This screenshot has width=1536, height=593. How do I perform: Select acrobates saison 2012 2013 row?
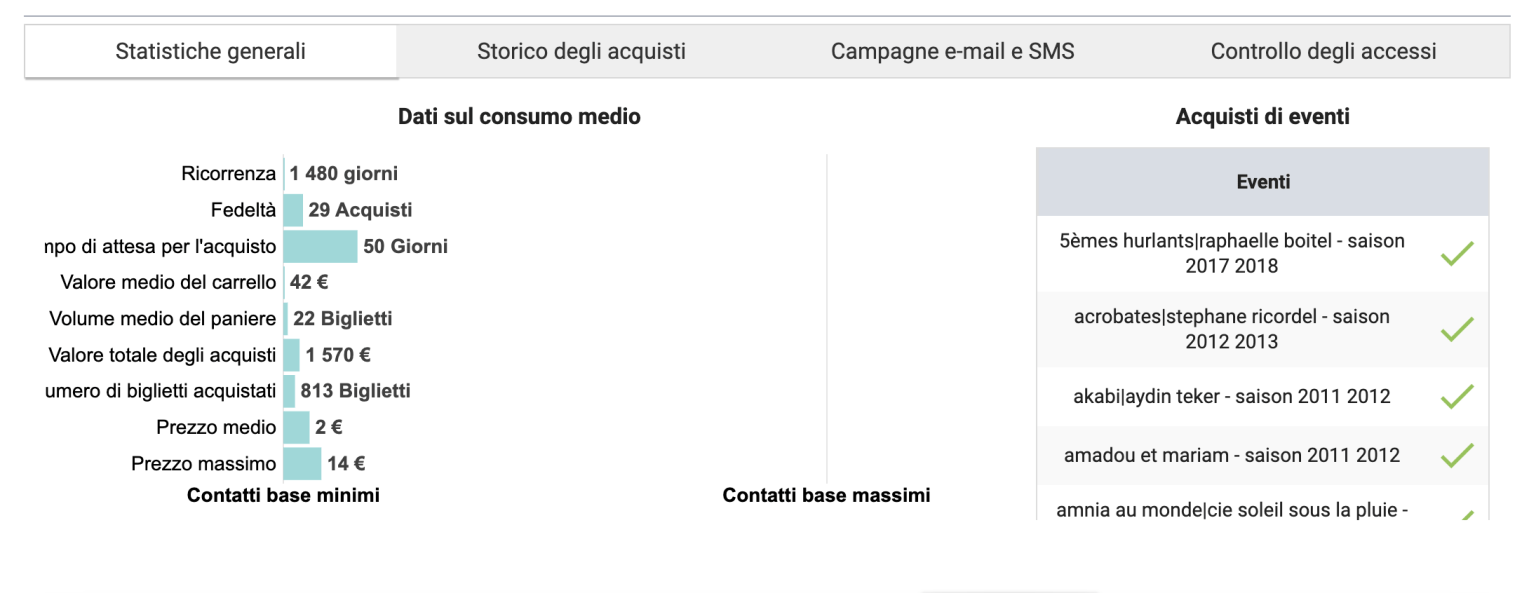pos(1231,329)
